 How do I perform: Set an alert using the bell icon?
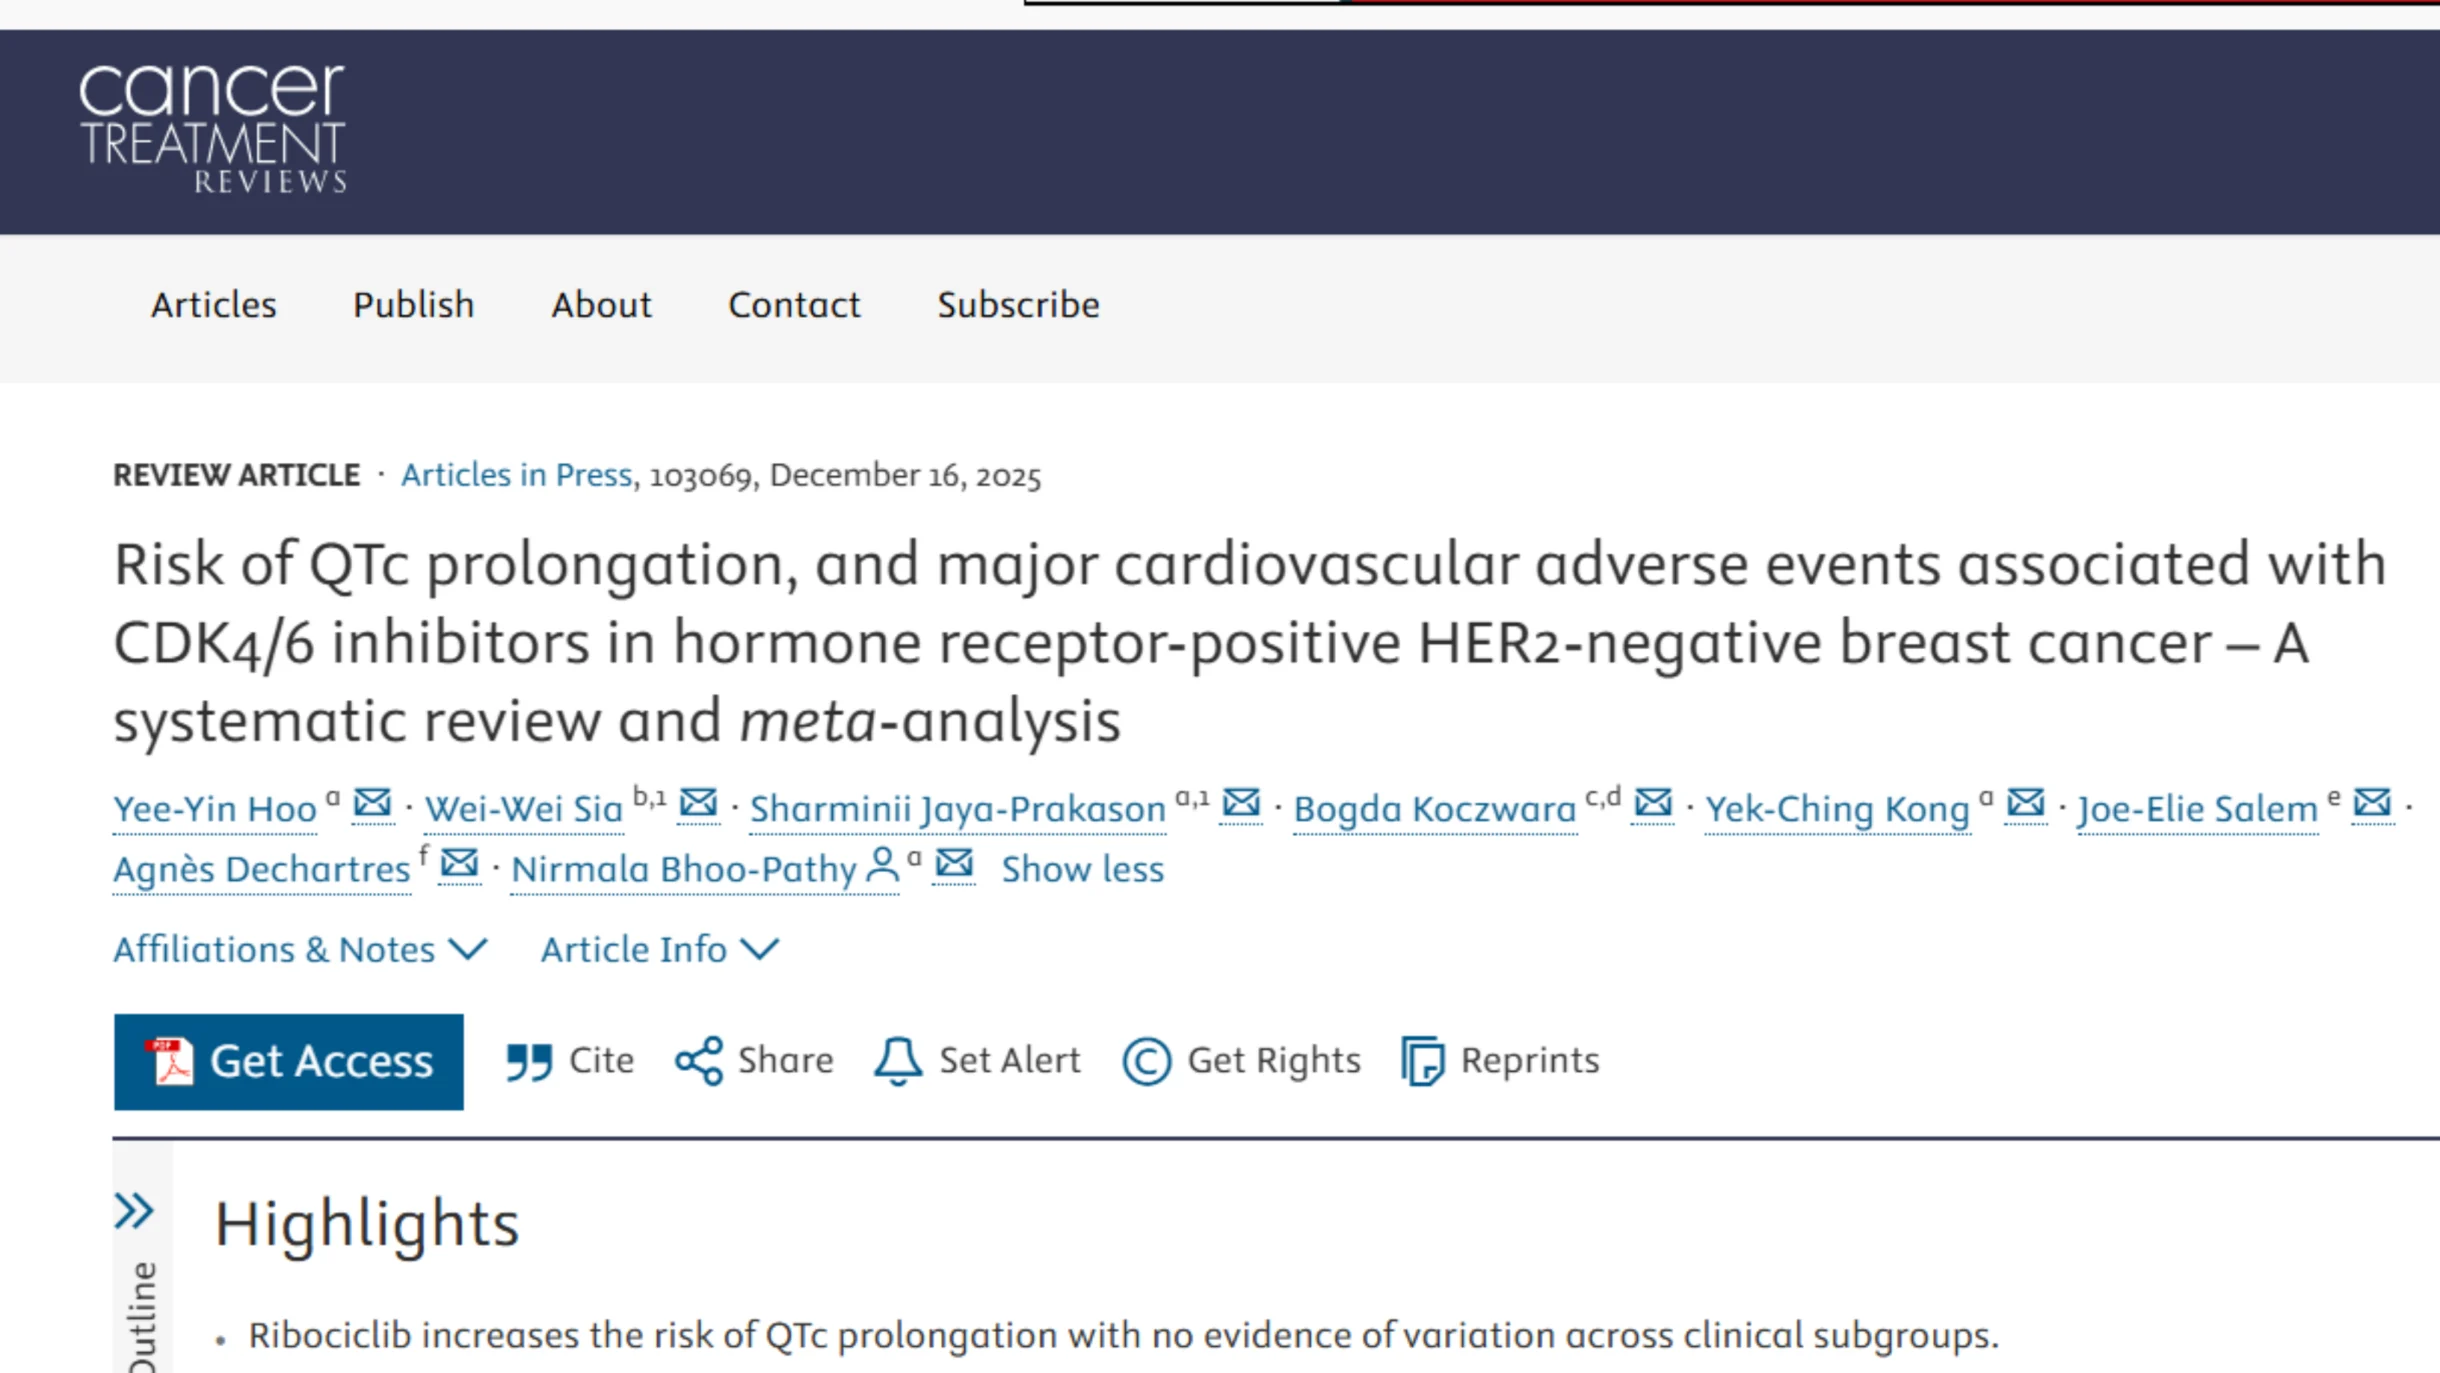pyautogui.click(x=897, y=1060)
